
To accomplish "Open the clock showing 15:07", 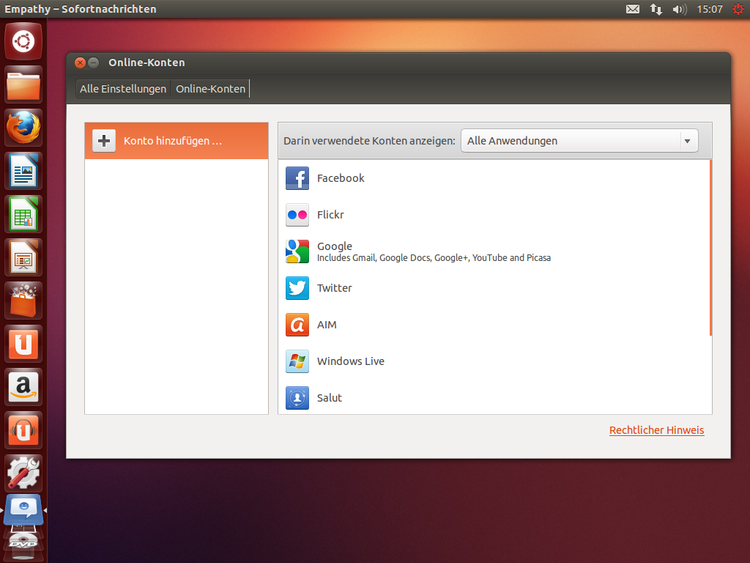I will pos(710,9).
